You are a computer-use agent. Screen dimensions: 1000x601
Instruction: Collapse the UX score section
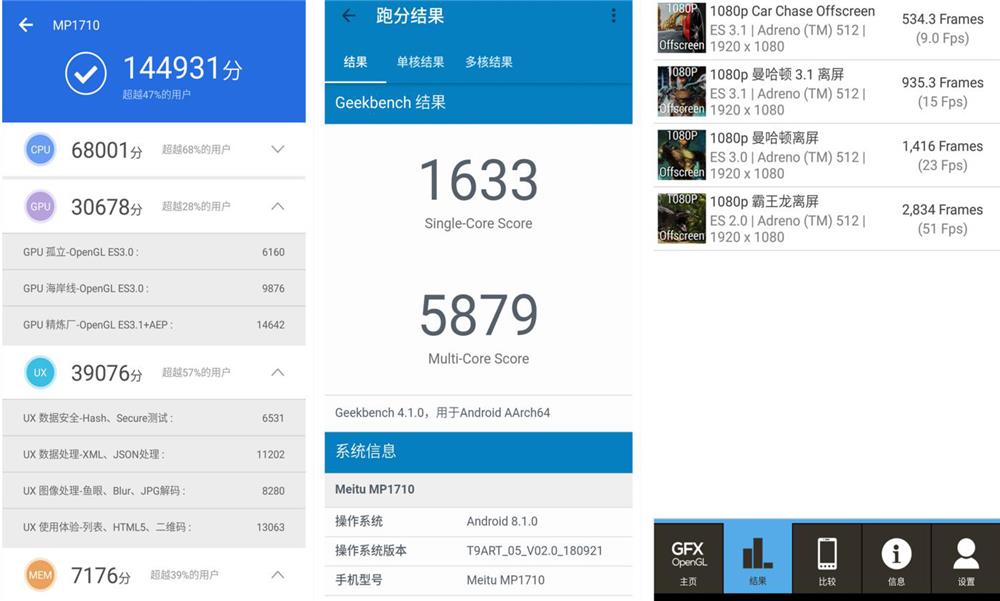click(x=278, y=373)
